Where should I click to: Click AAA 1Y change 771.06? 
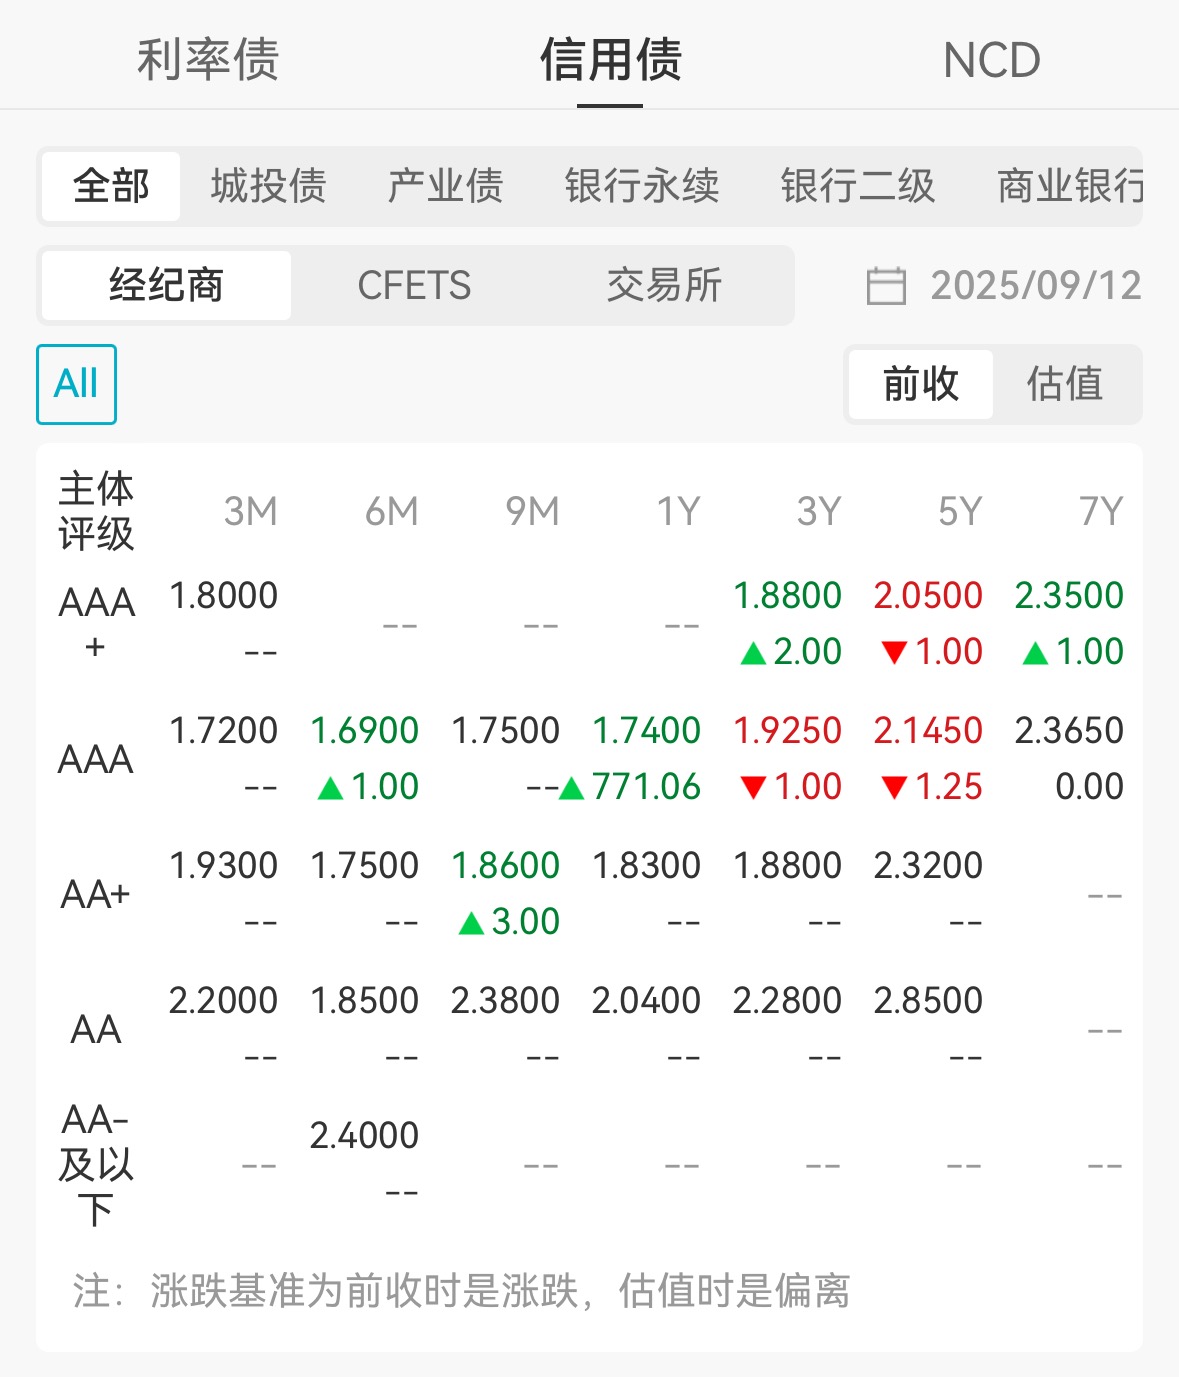pyautogui.click(x=631, y=787)
